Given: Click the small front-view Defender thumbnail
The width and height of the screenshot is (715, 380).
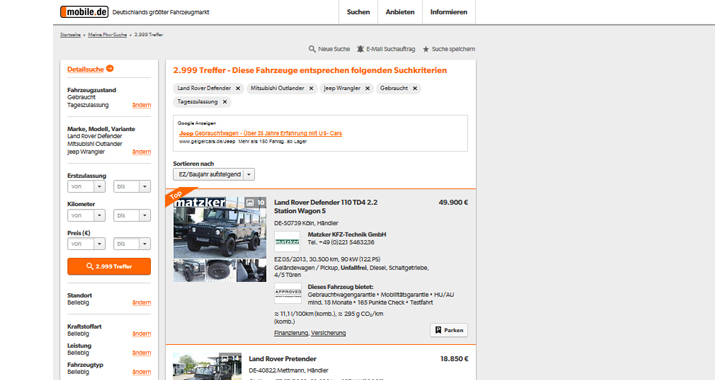Looking at the screenshot, I should [189, 271].
